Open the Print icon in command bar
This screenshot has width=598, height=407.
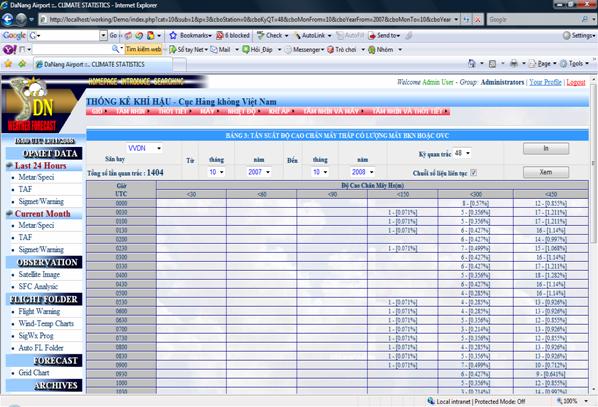(514, 64)
